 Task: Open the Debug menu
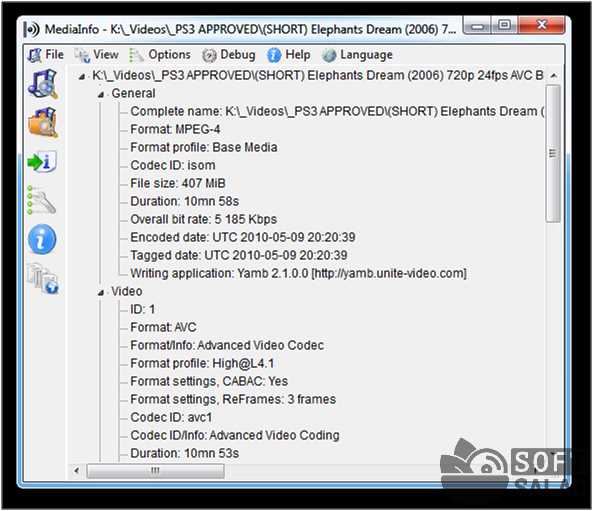(x=229, y=55)
